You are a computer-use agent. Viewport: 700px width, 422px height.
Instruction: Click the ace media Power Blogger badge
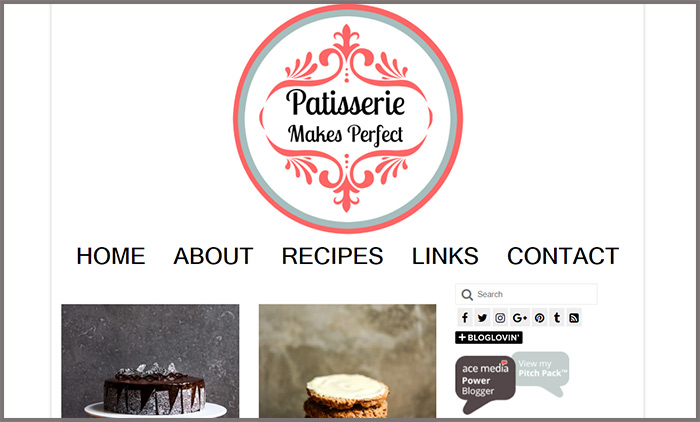(x=485, y=383)
